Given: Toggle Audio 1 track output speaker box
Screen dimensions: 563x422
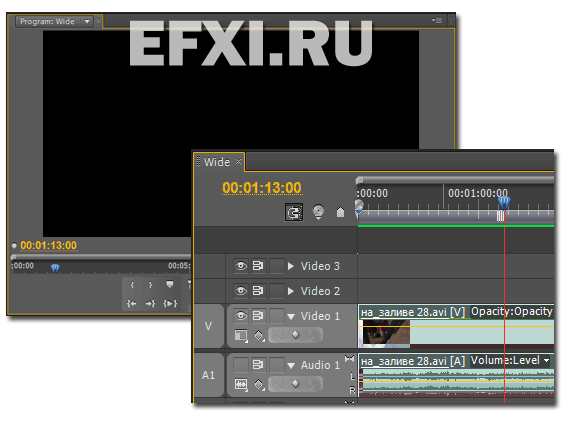Looking at the screenshot, I should pyautogui.click(x=241, y=365).
